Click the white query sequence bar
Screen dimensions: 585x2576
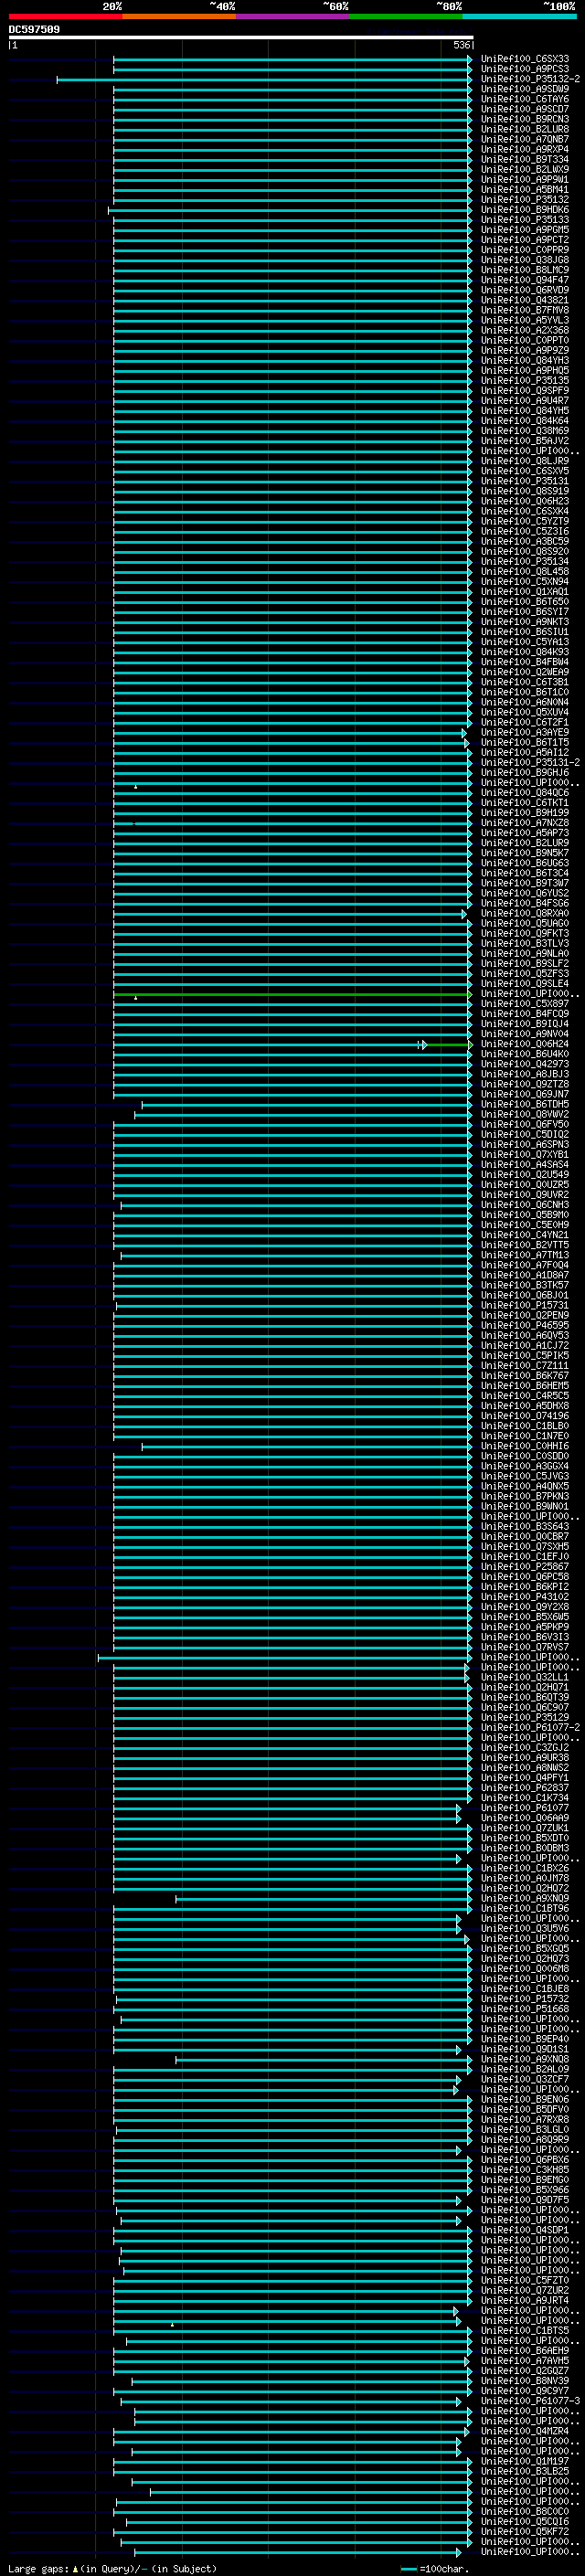pos(241,38)
